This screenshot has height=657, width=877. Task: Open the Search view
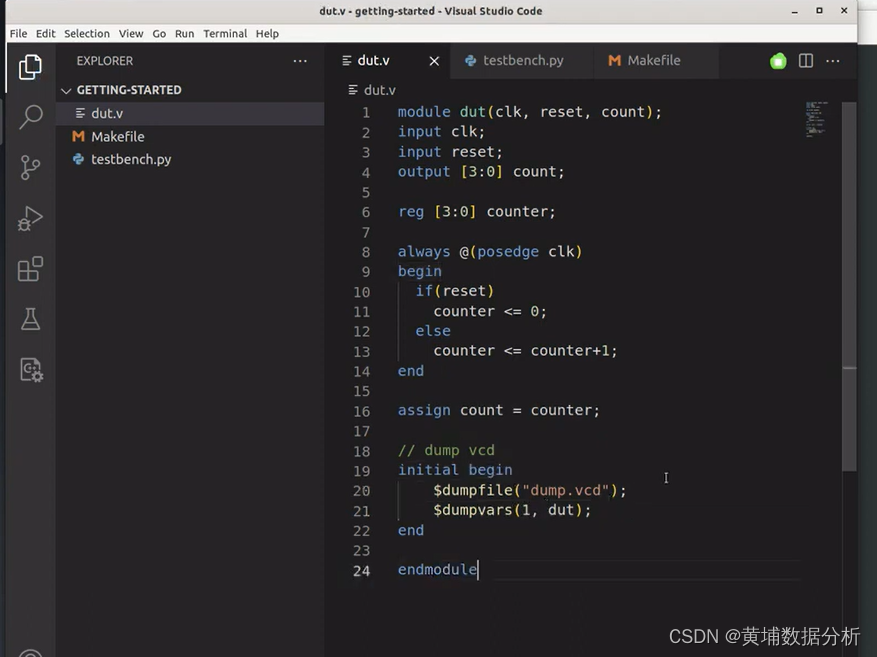[29, 117]
